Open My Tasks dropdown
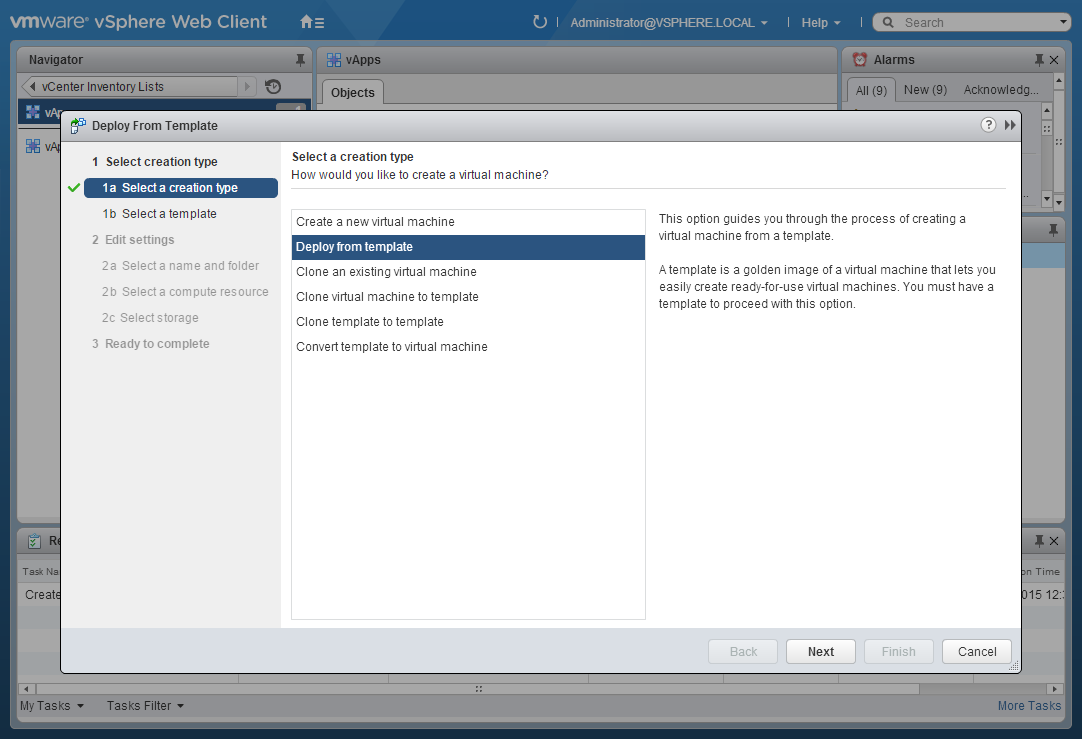Viewport: 1082px width, 739px height. coord(52,706)
